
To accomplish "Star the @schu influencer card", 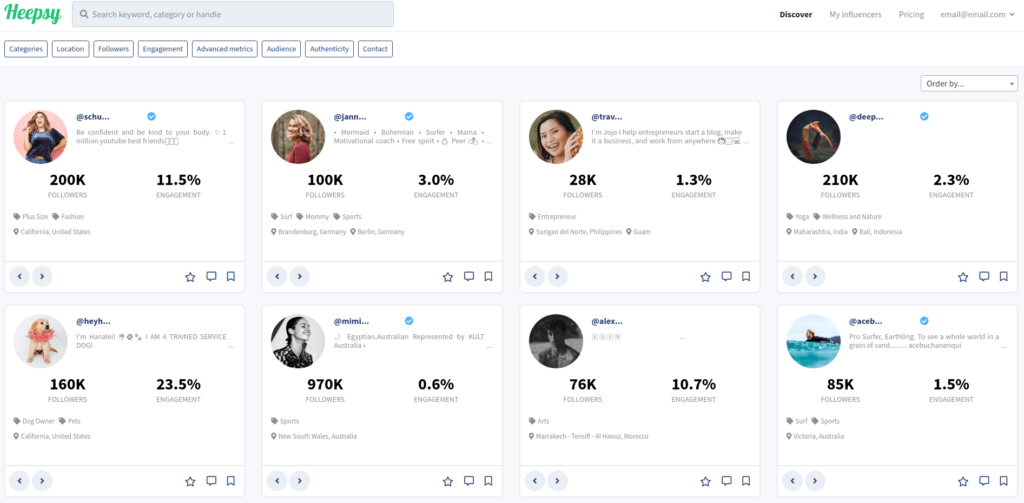I will tap(190, 277).
